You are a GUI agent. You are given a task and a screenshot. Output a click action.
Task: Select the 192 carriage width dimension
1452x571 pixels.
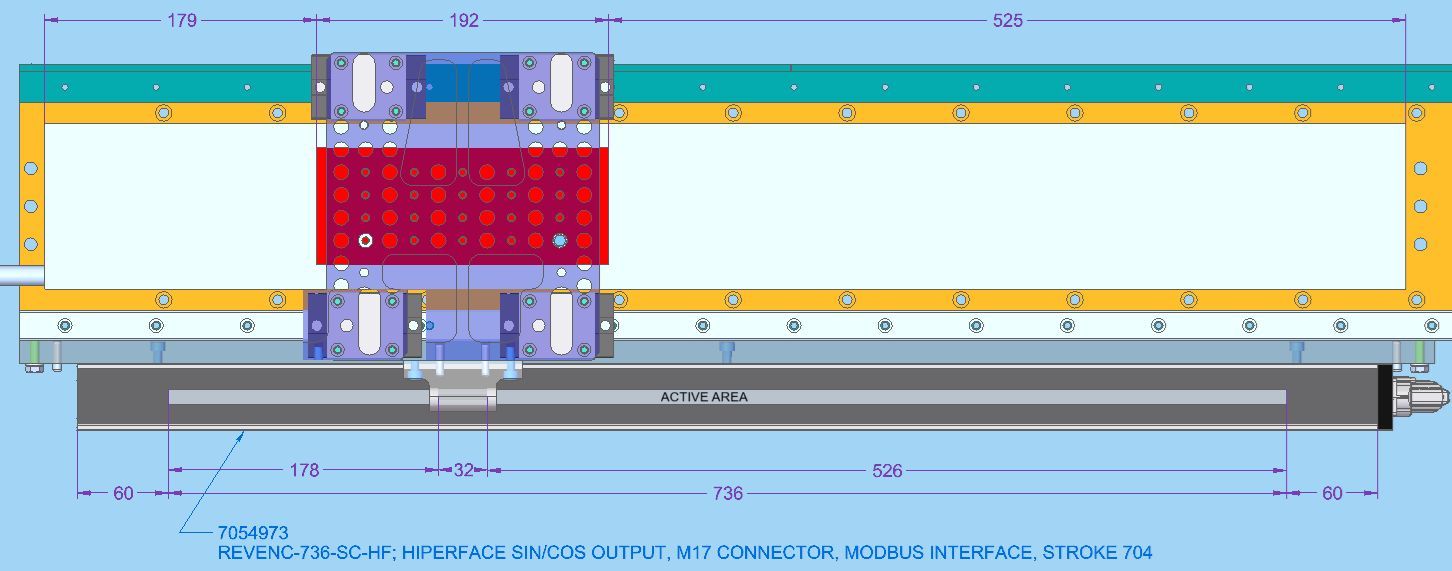pos(464,20)
